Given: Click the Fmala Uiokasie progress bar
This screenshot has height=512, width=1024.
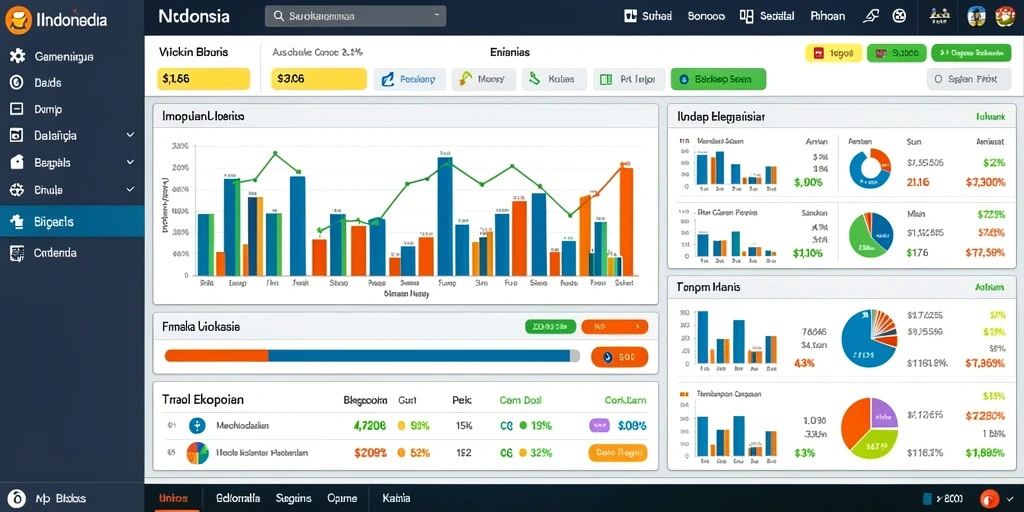Looking at the screenshot, I should 372,356.
